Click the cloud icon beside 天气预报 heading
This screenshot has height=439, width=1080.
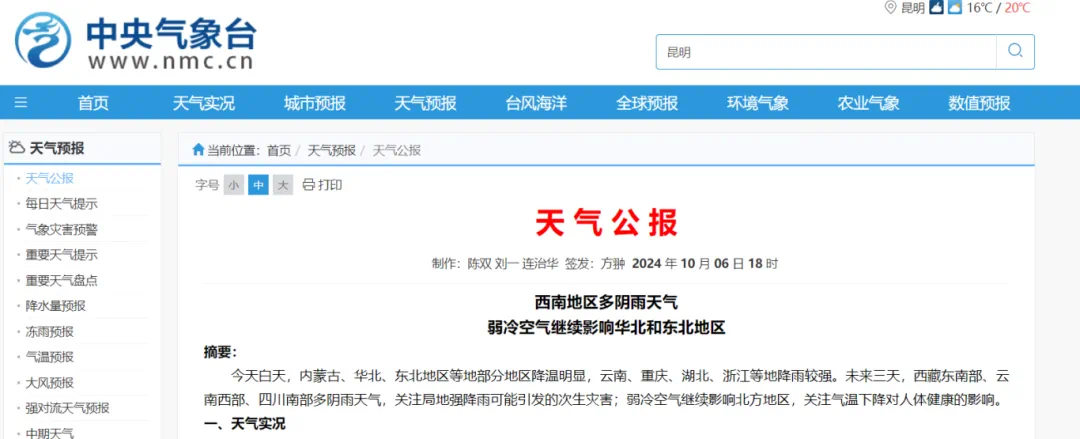[x=16, y=148]
